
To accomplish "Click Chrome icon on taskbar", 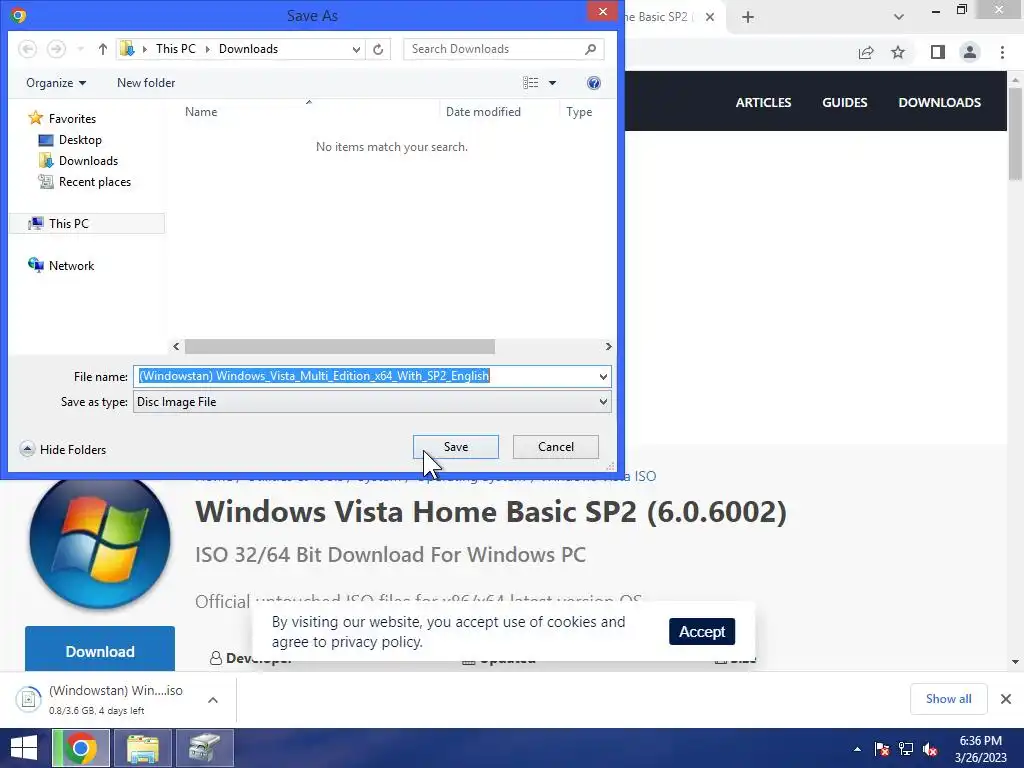I will (81, 748).
